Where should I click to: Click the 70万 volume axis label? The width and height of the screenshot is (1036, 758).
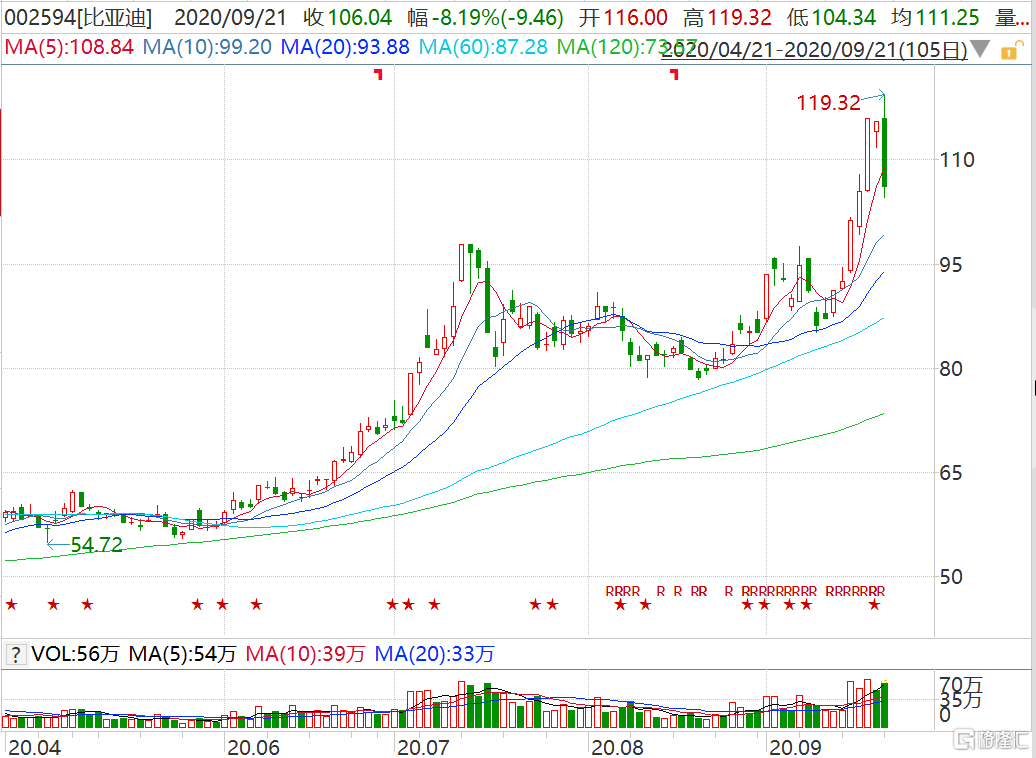(x=961, y=686)
